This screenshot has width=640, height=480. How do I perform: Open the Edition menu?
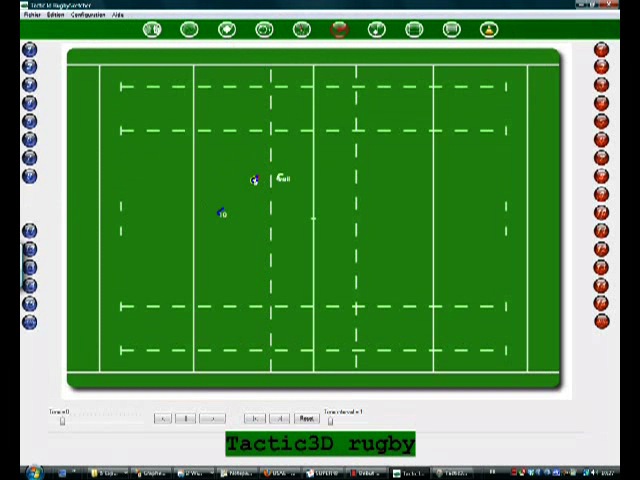point(55,15)
